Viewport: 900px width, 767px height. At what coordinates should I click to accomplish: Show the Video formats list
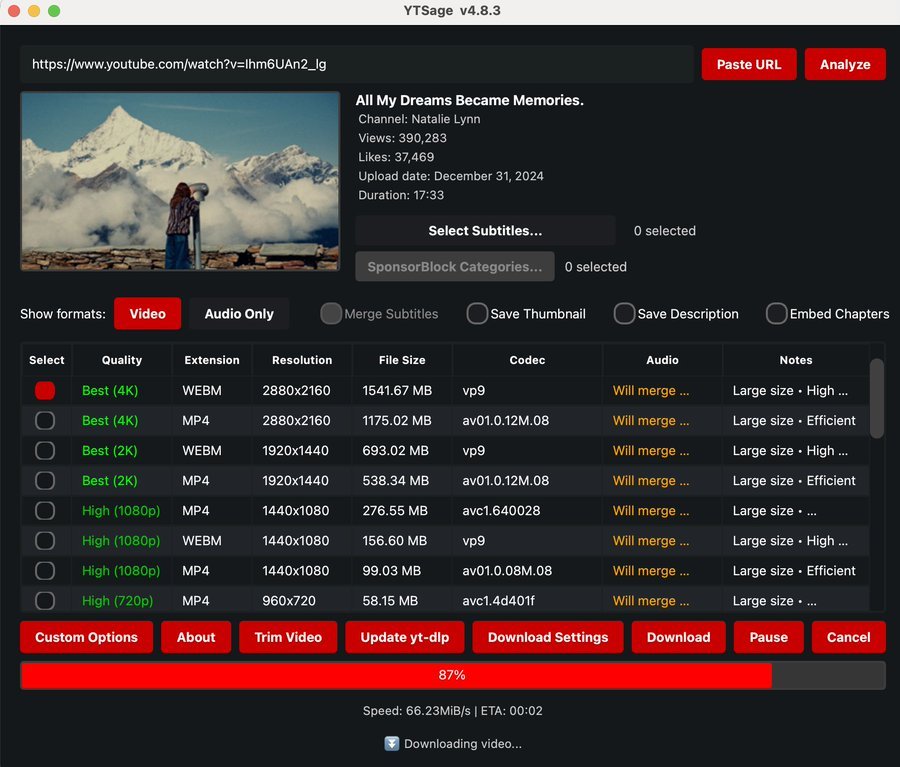pos(147,313)
